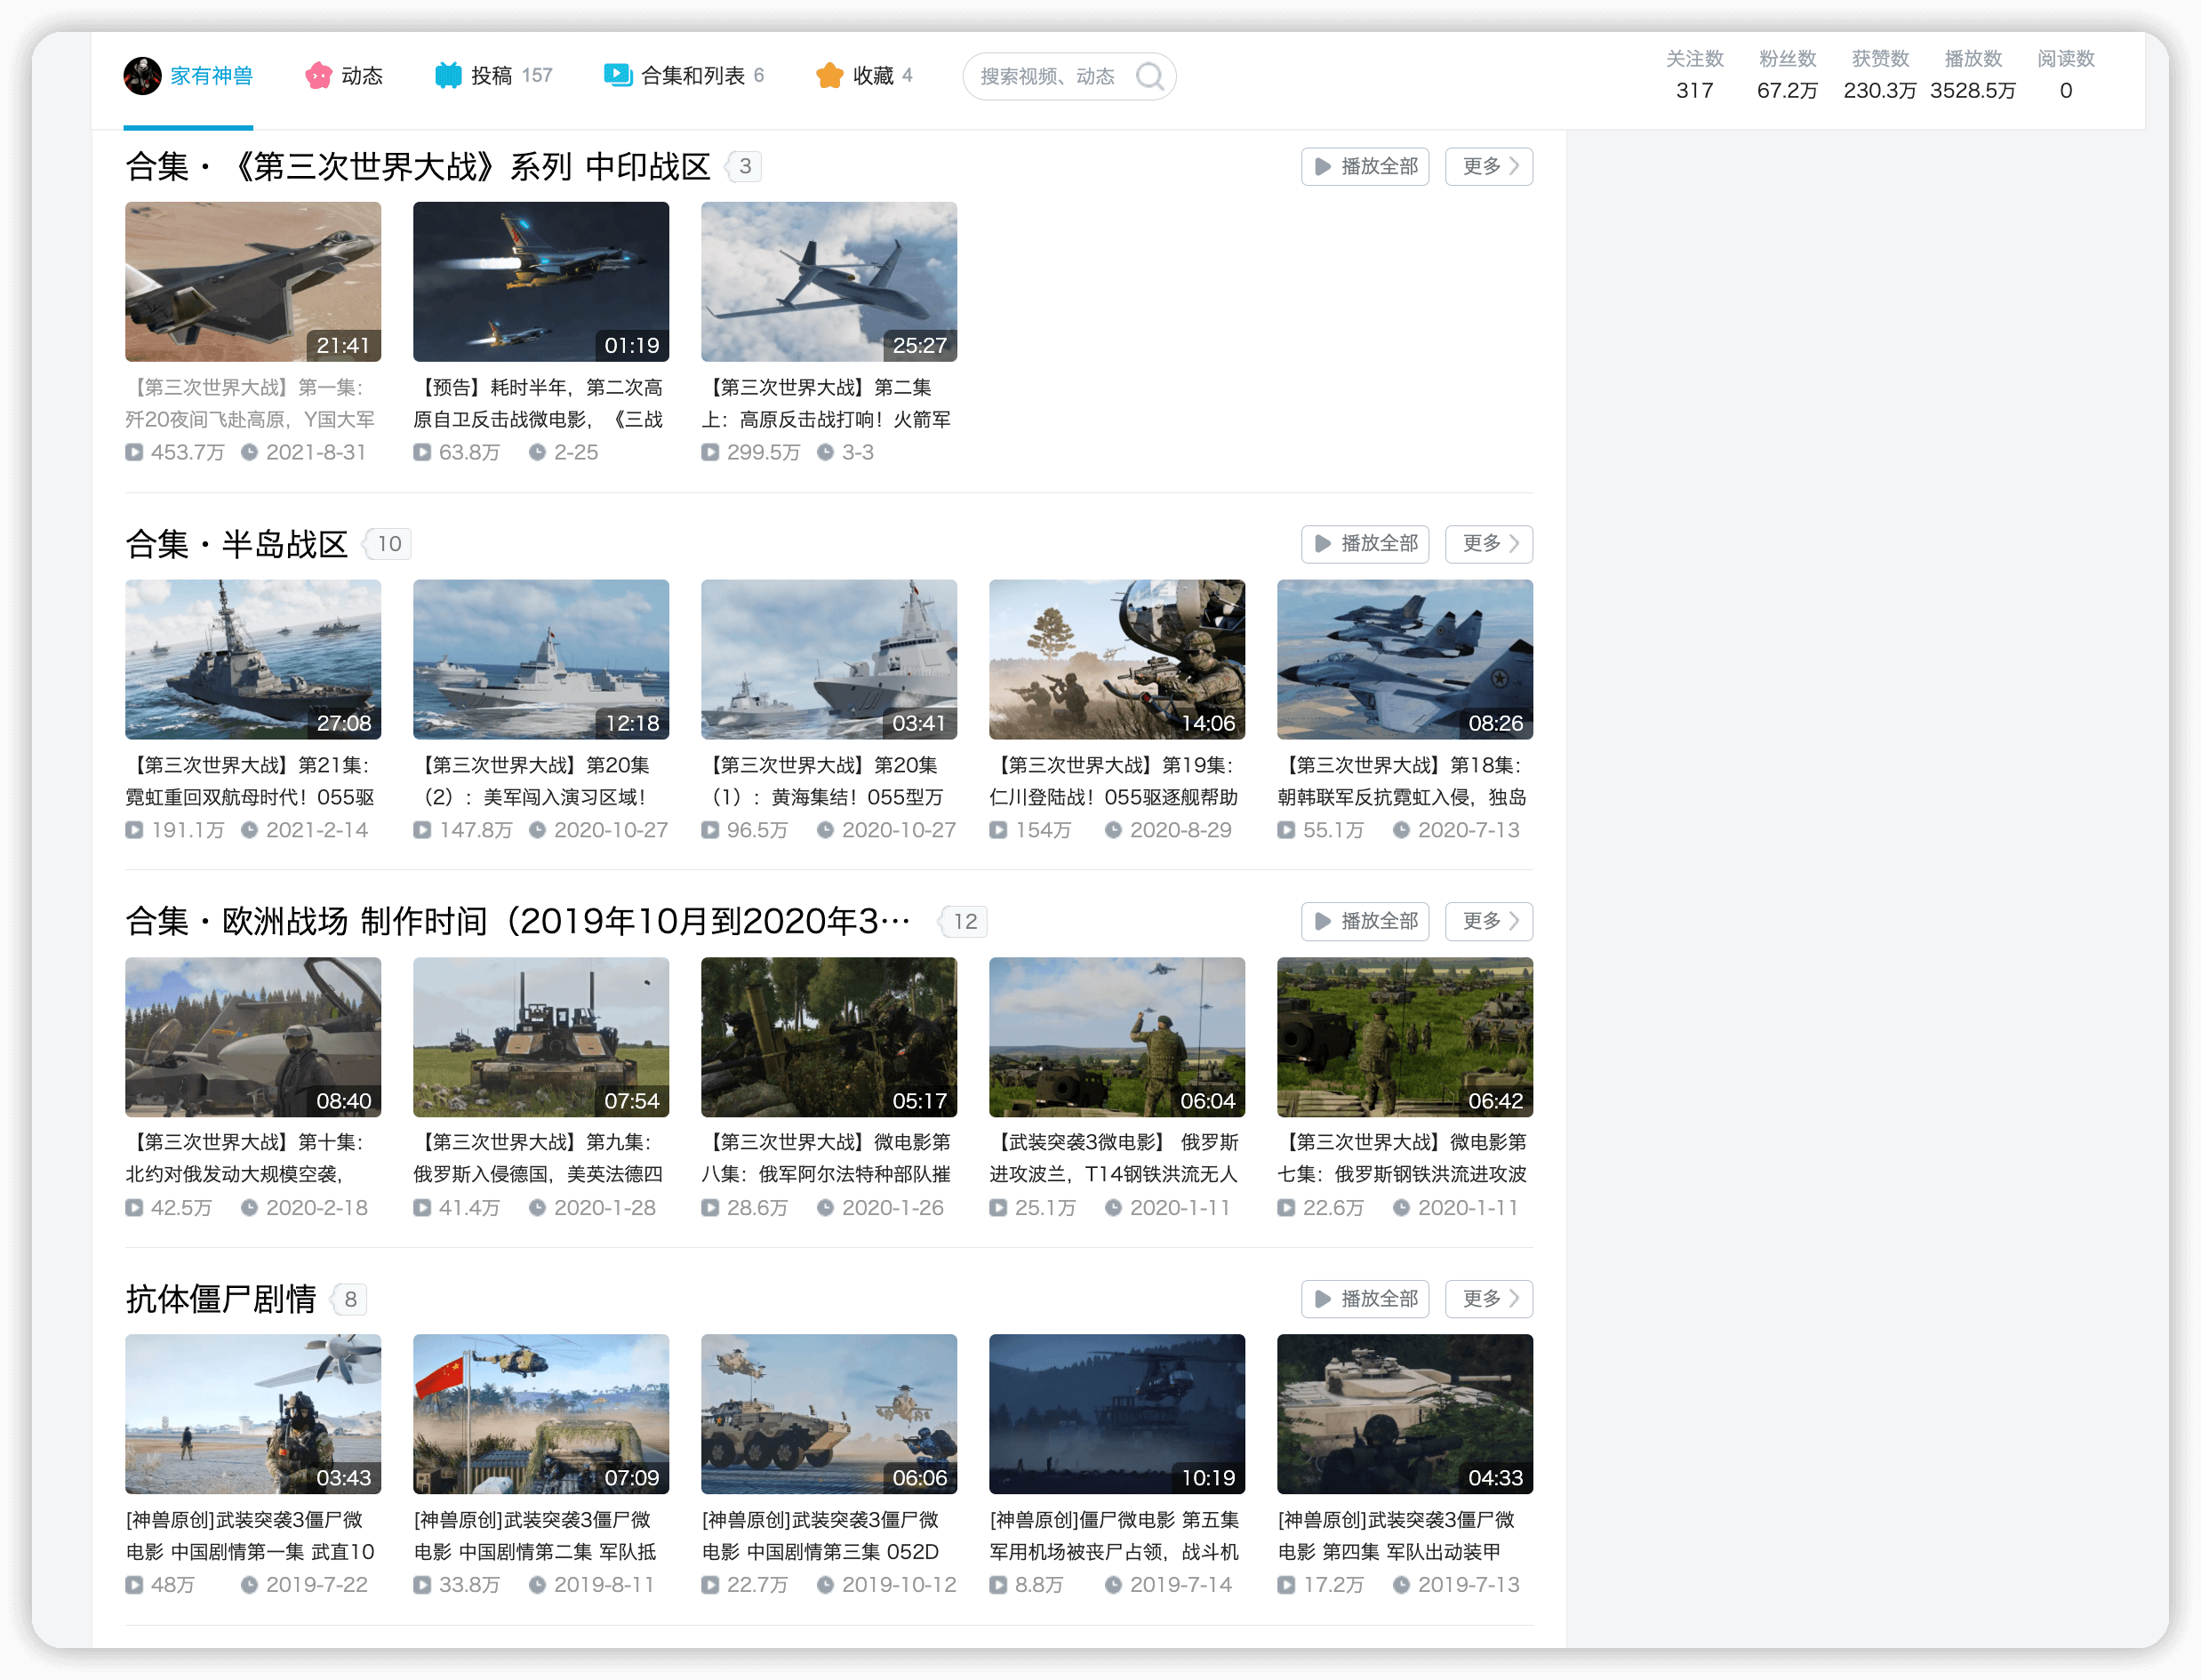Open the 投稿 157 tab
Viewport: 2201px width, 1680px height.
pos(494,76)
